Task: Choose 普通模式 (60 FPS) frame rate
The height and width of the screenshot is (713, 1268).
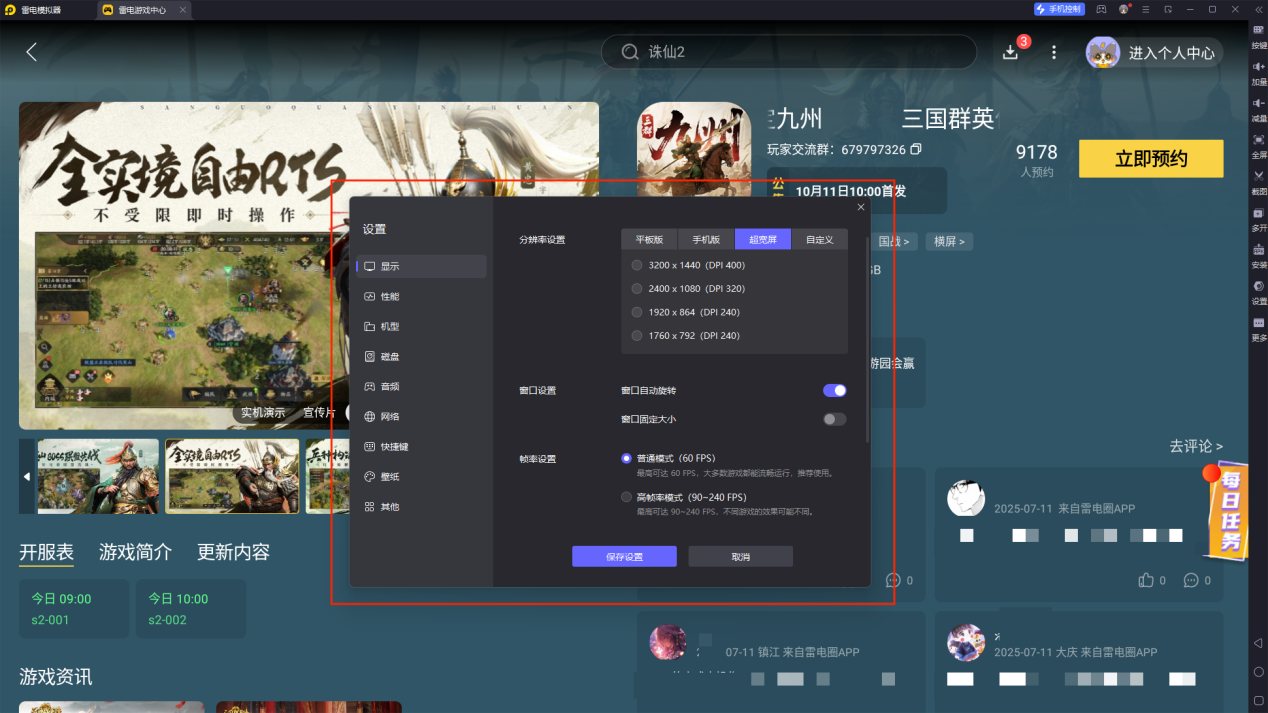Action: pyautogui.click(x=627, y=458)
